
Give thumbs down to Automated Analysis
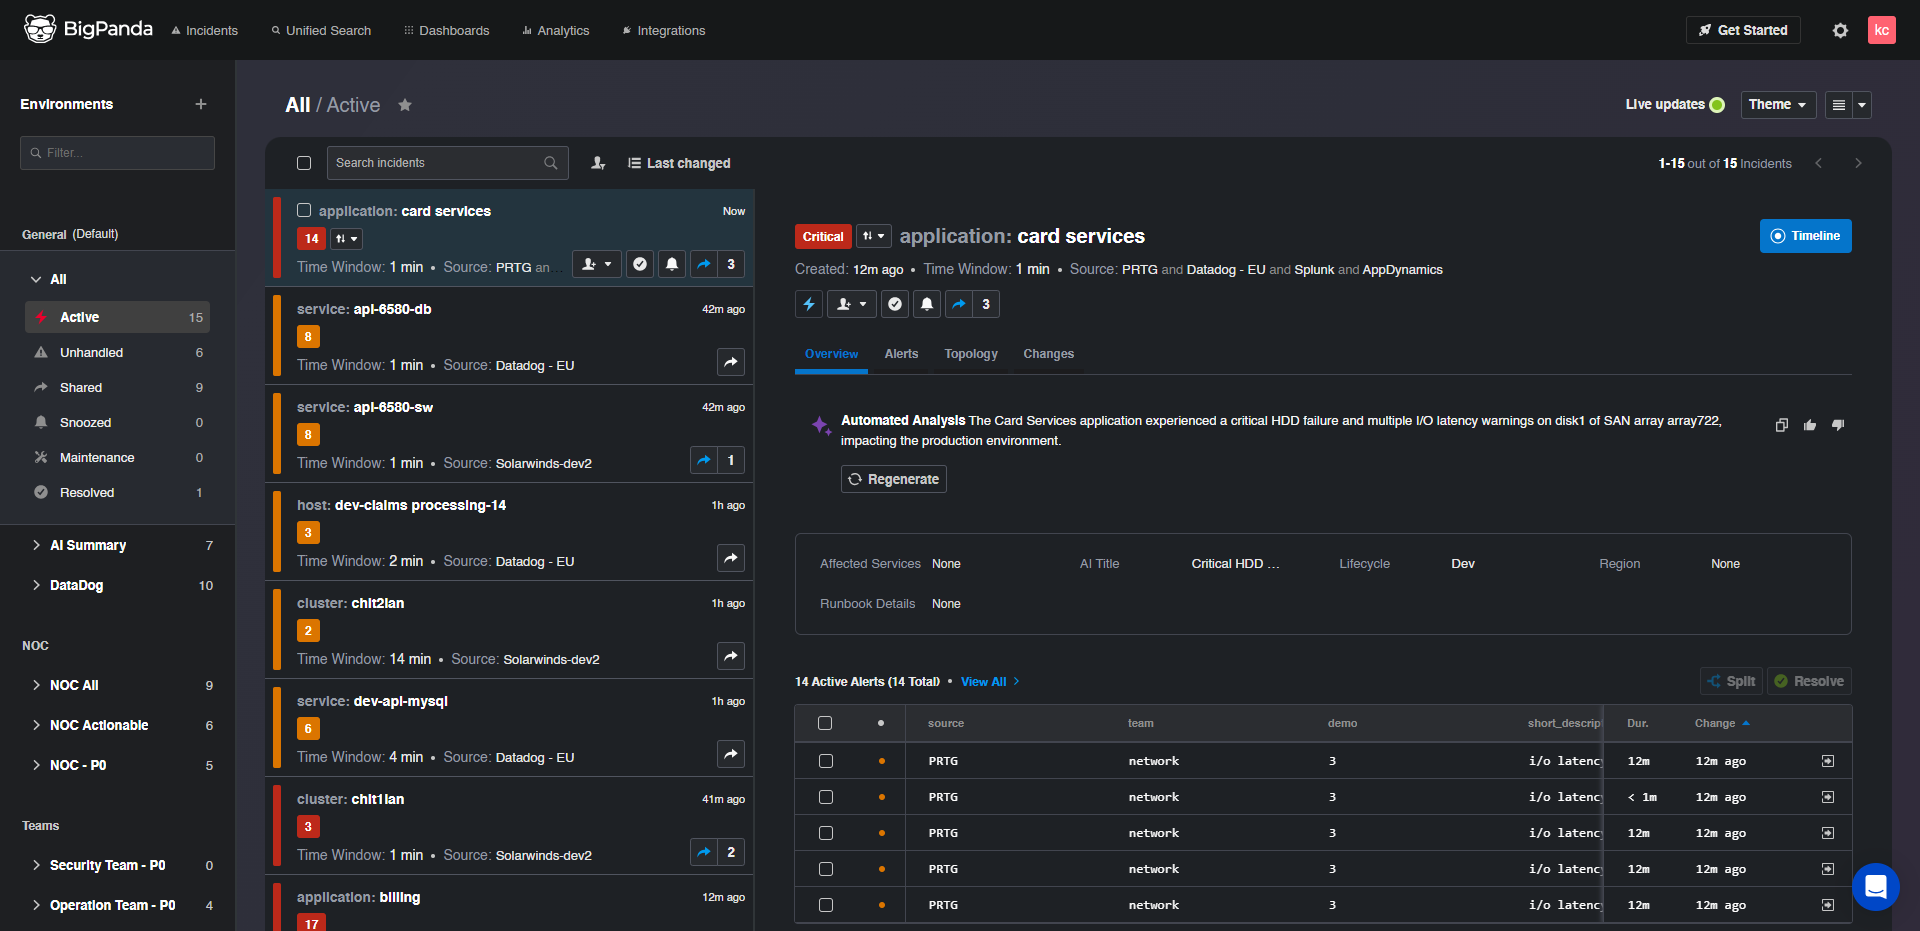[1837, 425]
